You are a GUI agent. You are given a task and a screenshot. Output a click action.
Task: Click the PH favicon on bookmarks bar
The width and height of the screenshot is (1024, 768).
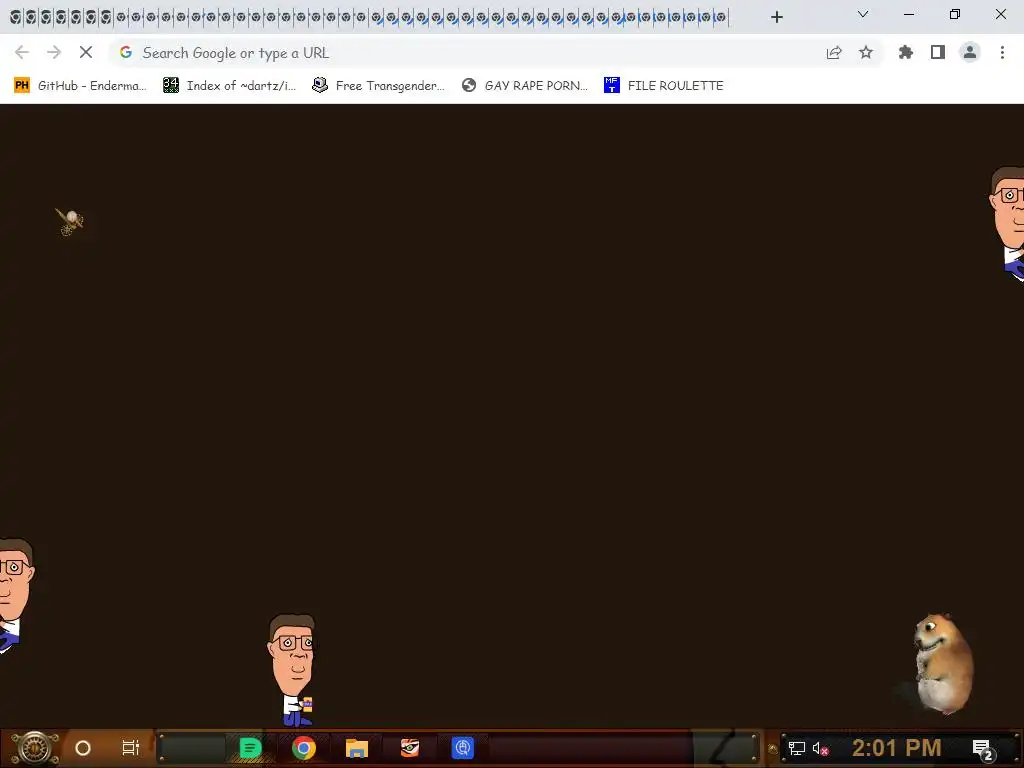22,86
